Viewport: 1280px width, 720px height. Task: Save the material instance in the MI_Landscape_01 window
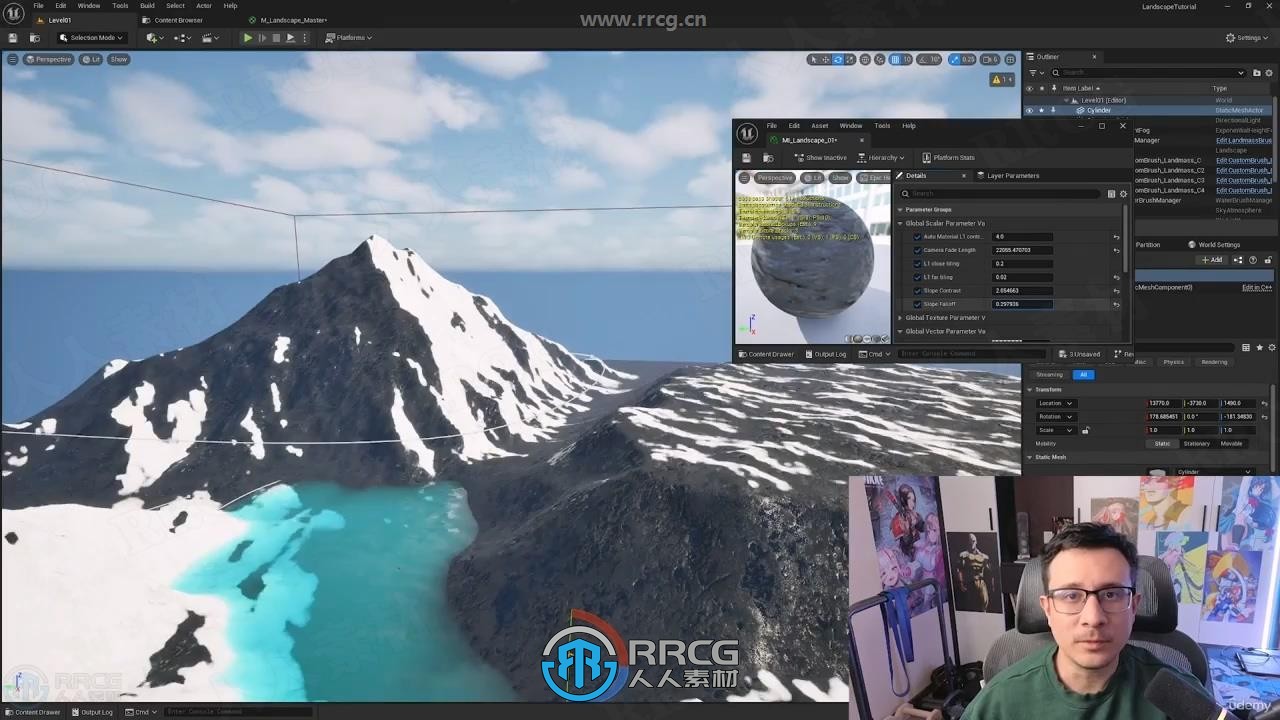tap(746, 158)
